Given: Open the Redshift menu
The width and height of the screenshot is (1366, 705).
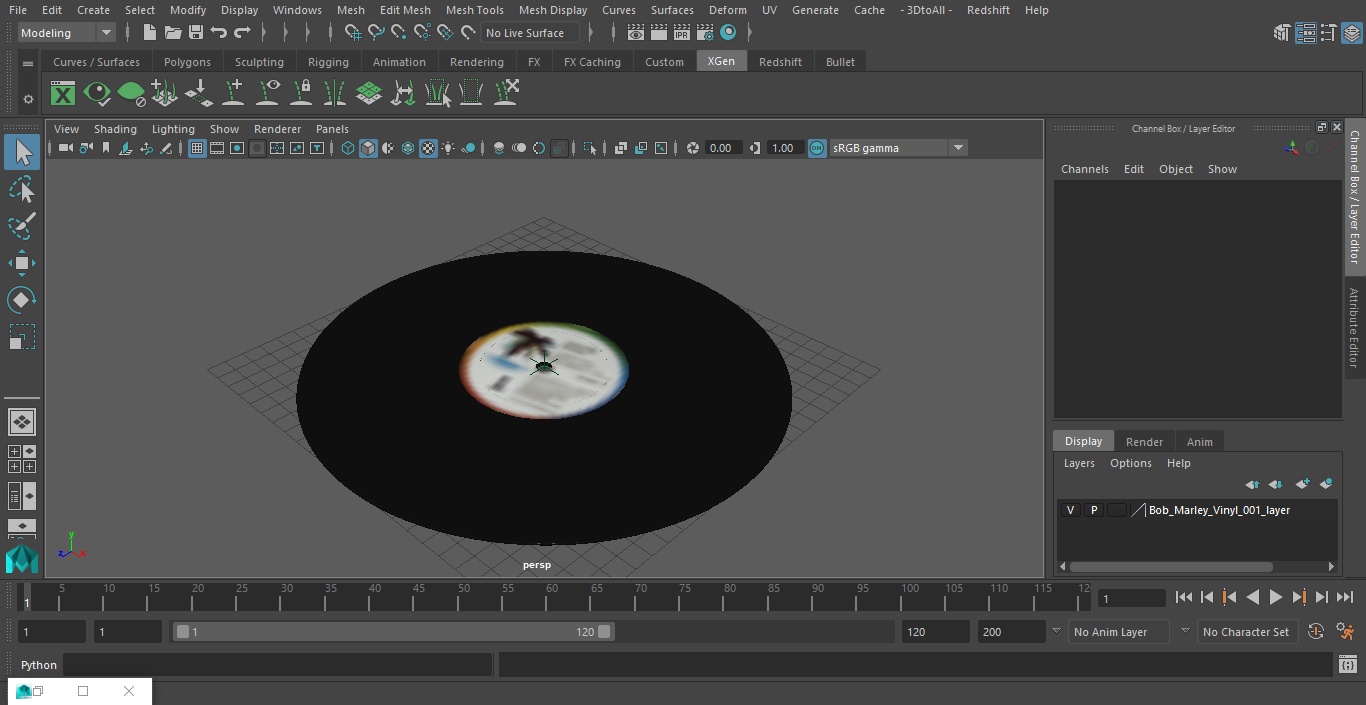Looking at the screenshot, I should point(988,10).
